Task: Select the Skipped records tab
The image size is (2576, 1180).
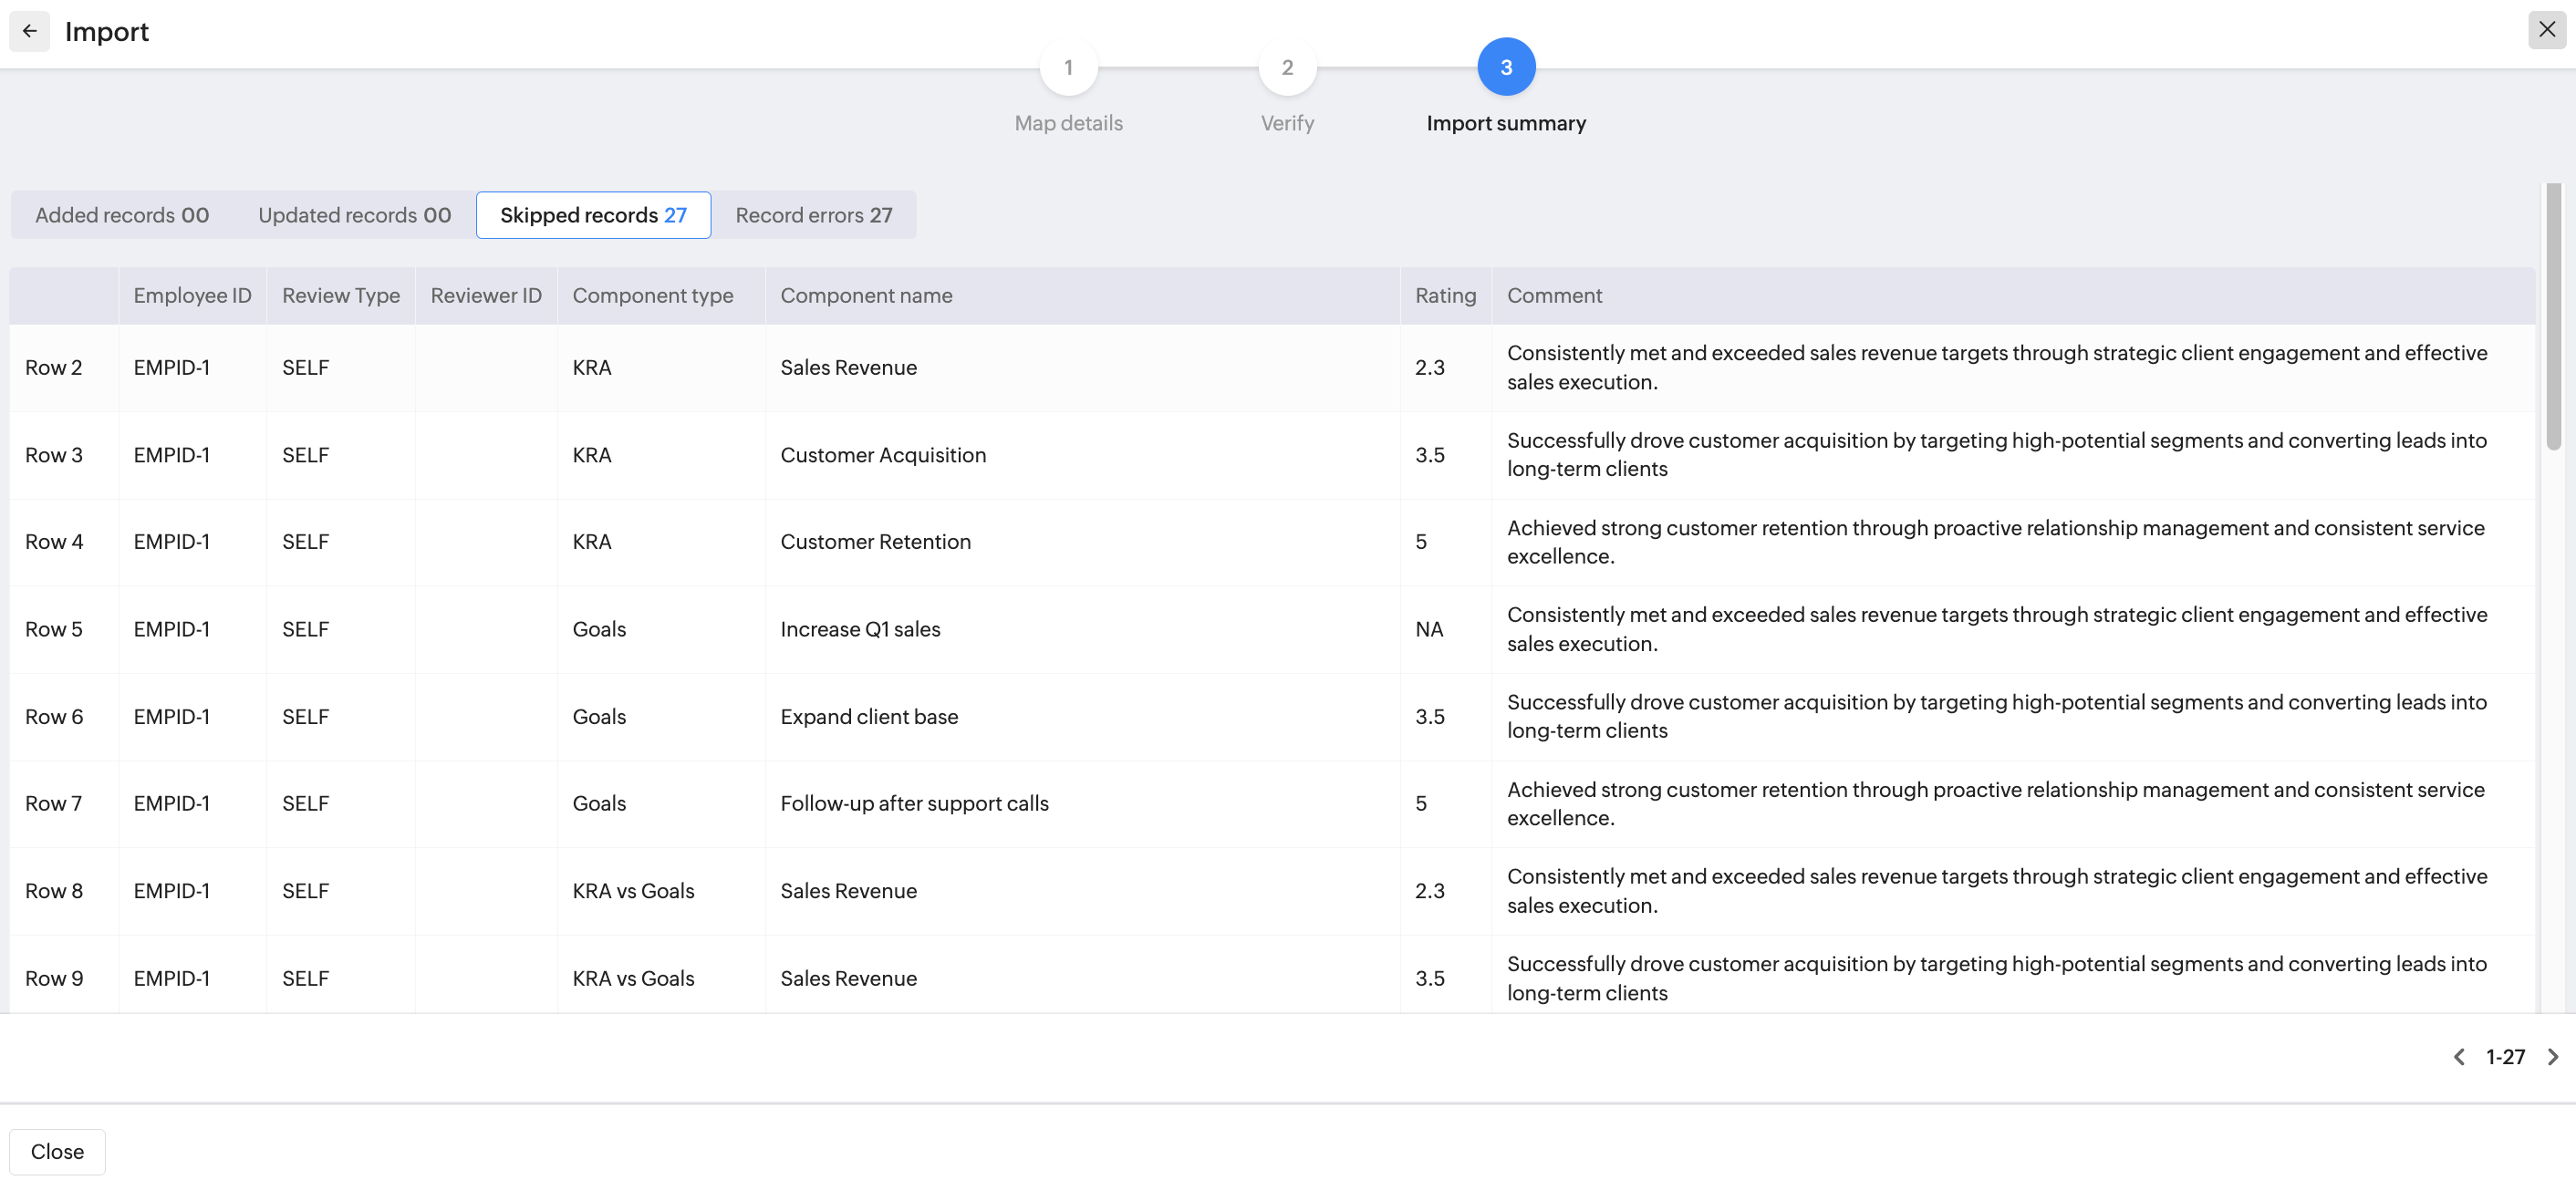Action: pos(593,215)
